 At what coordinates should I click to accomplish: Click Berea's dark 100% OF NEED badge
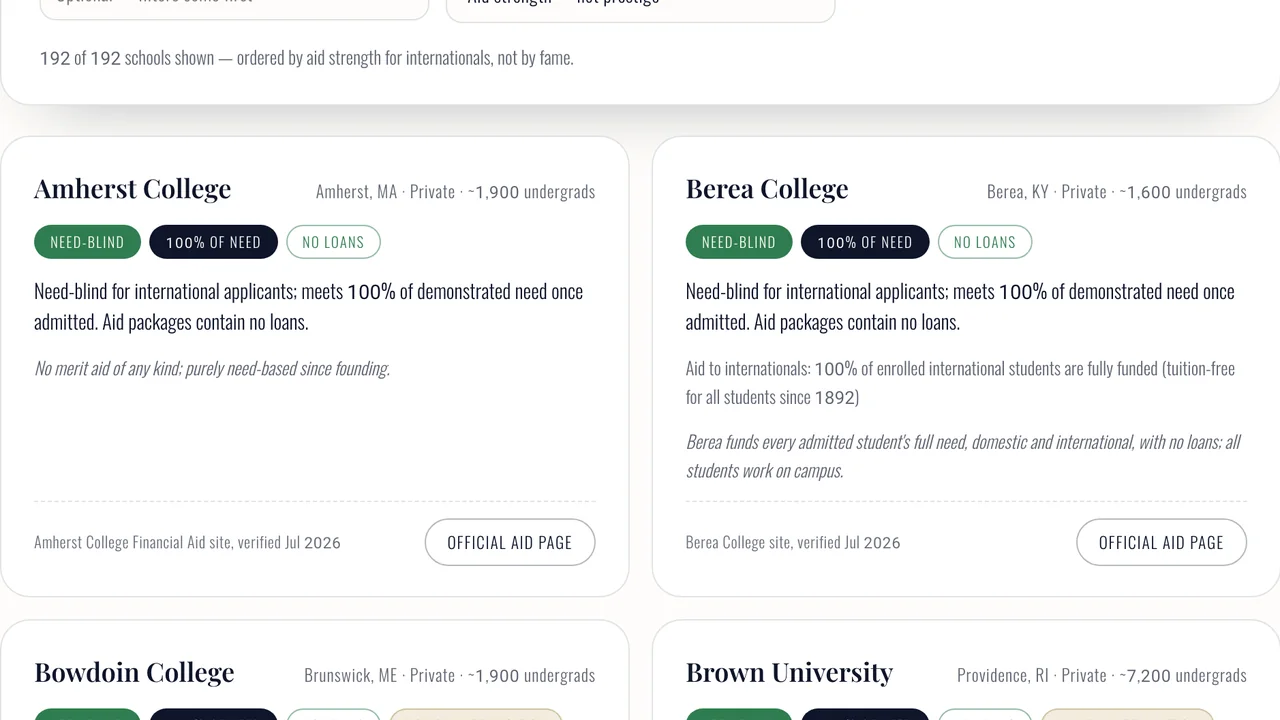865,242
